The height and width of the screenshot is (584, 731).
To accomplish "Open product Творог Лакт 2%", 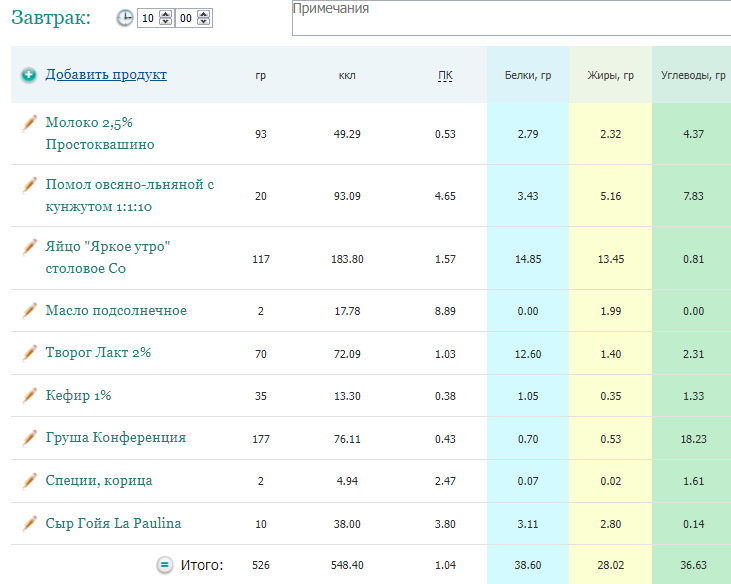I will 98,353.
